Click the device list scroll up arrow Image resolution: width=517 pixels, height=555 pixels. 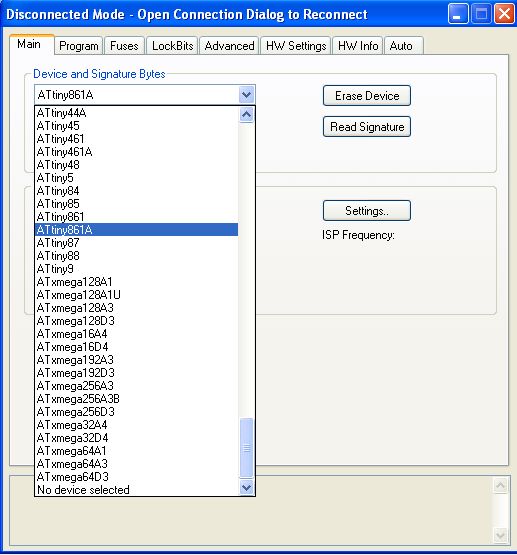point(246,114)
